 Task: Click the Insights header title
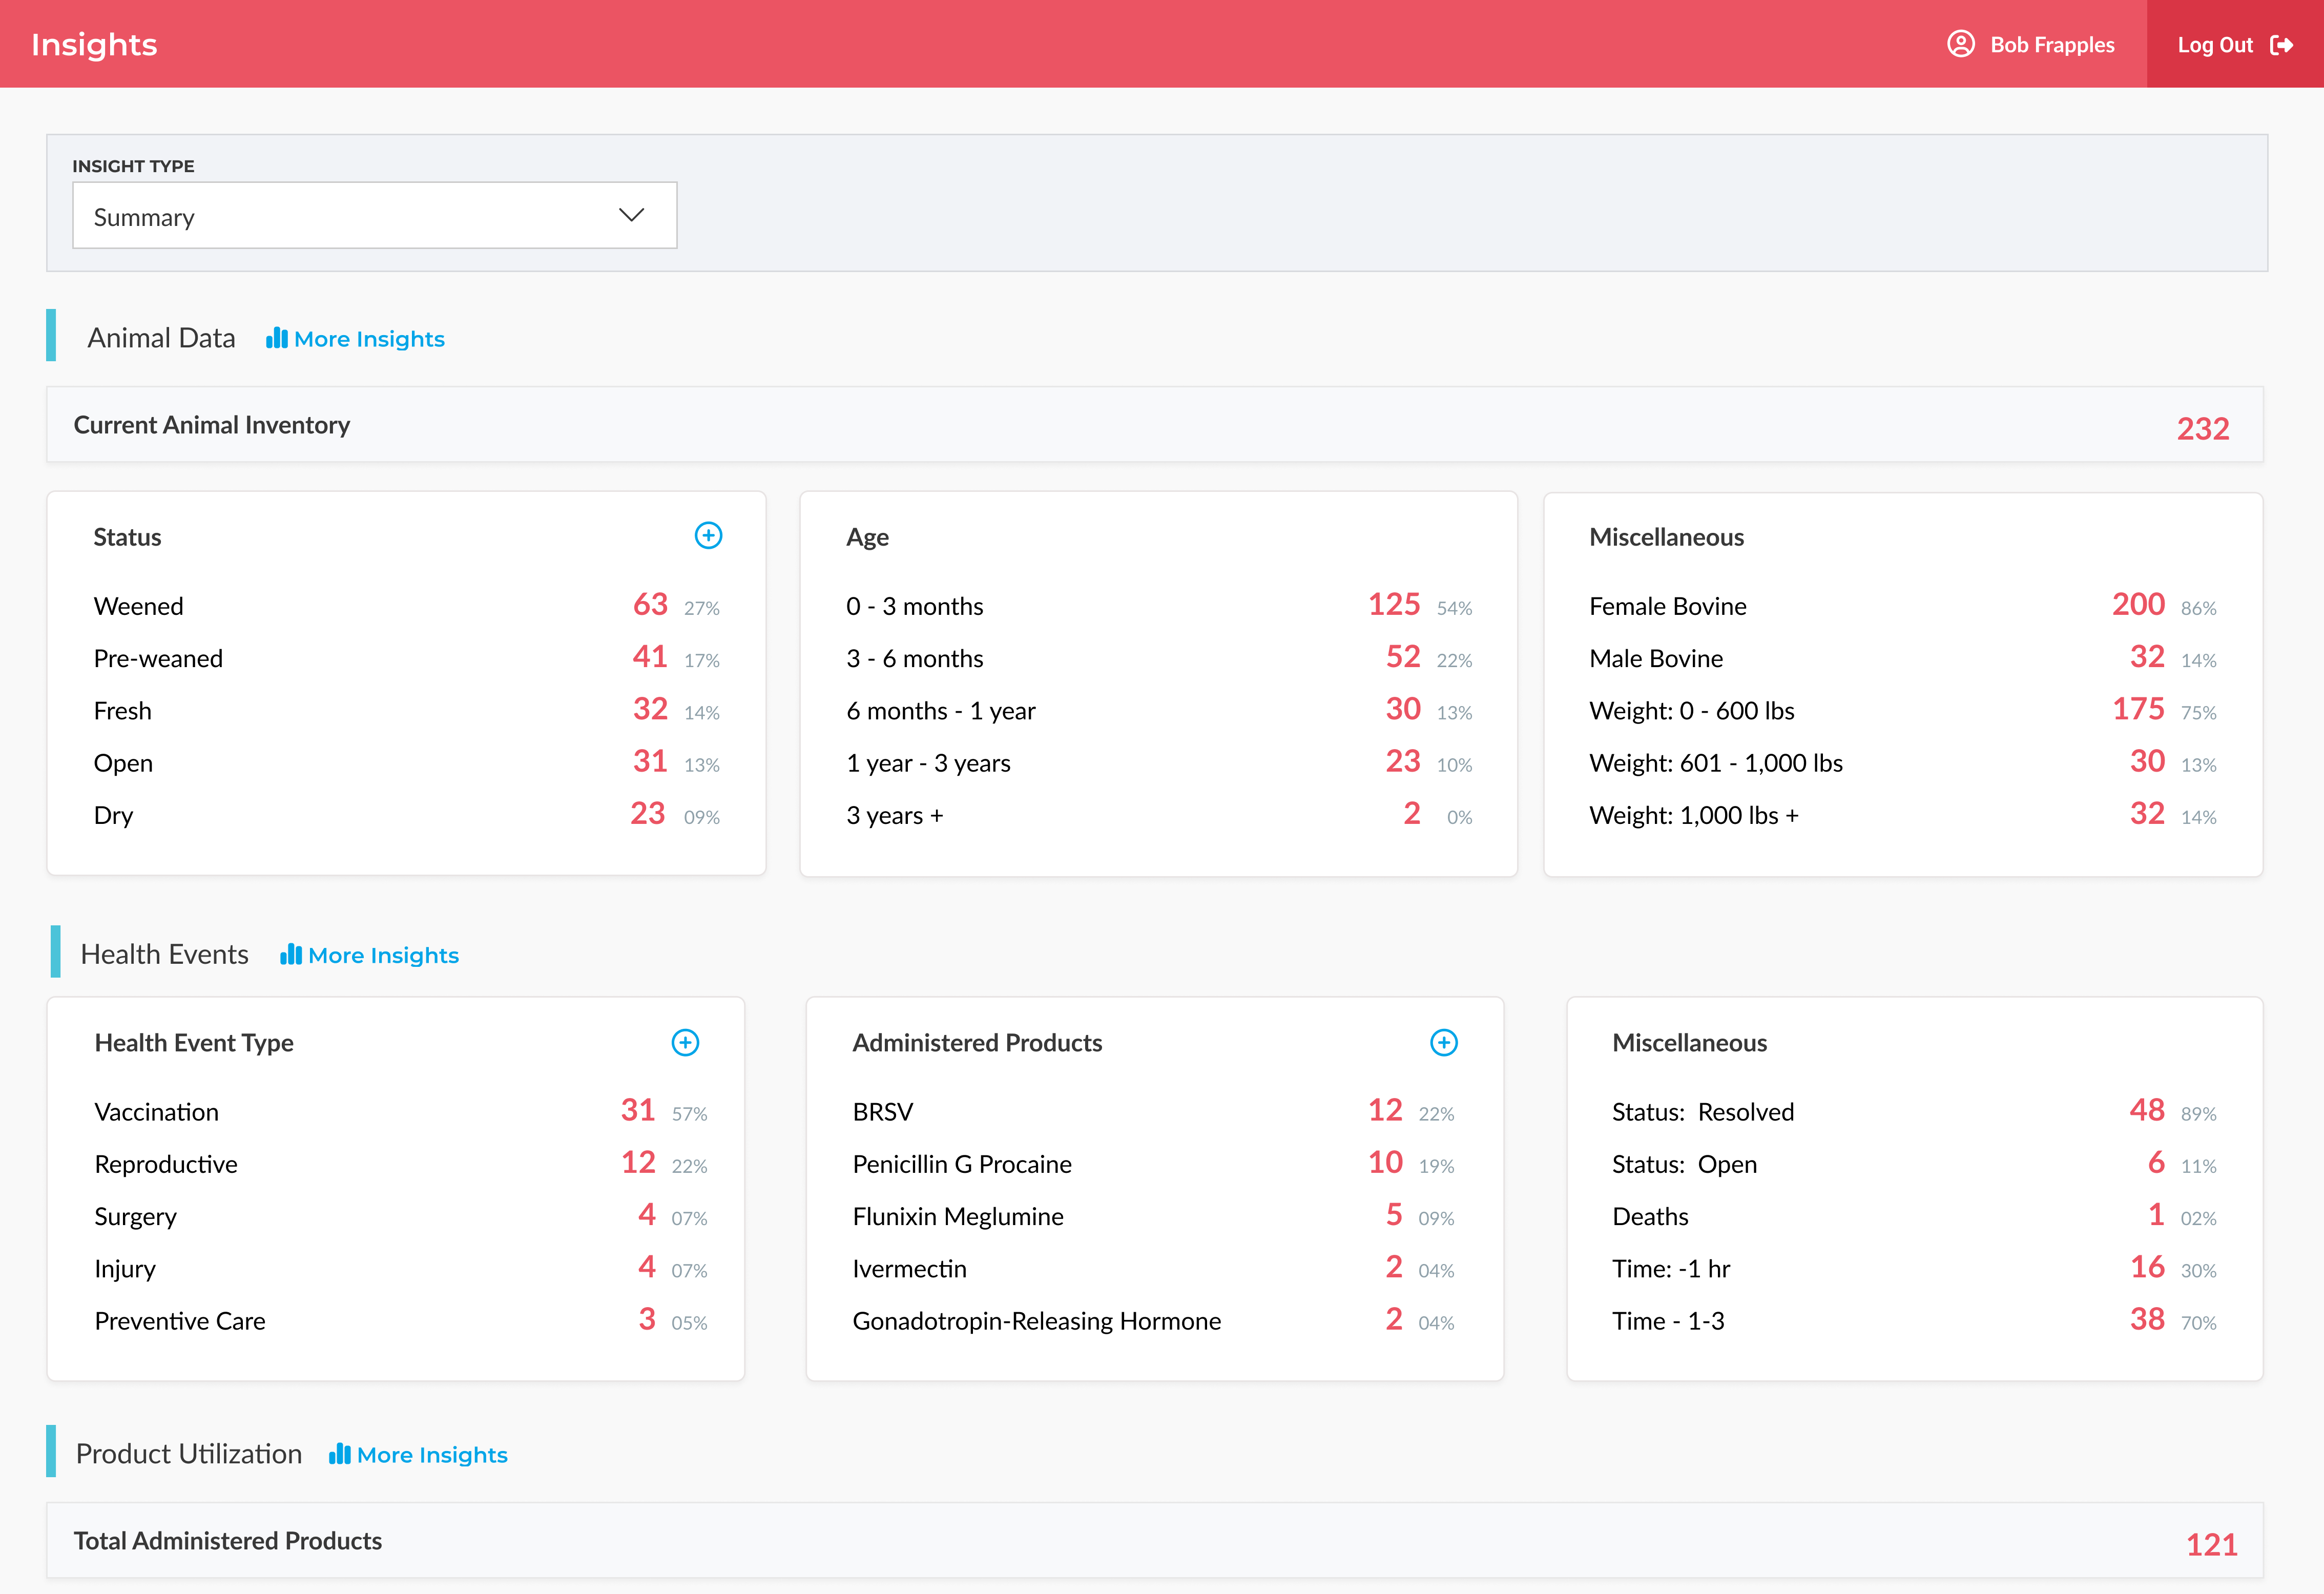click(94, 45)
